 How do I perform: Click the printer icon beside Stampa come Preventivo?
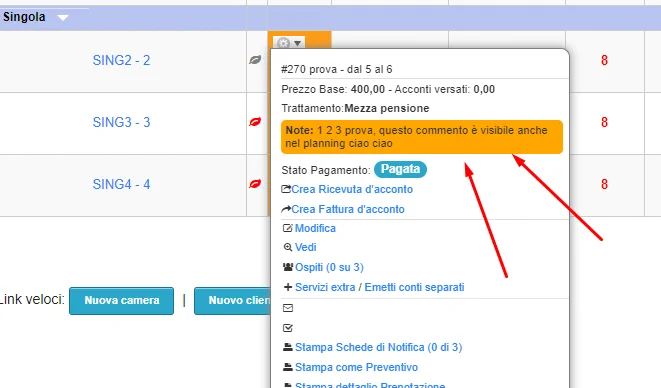[288, 367]
